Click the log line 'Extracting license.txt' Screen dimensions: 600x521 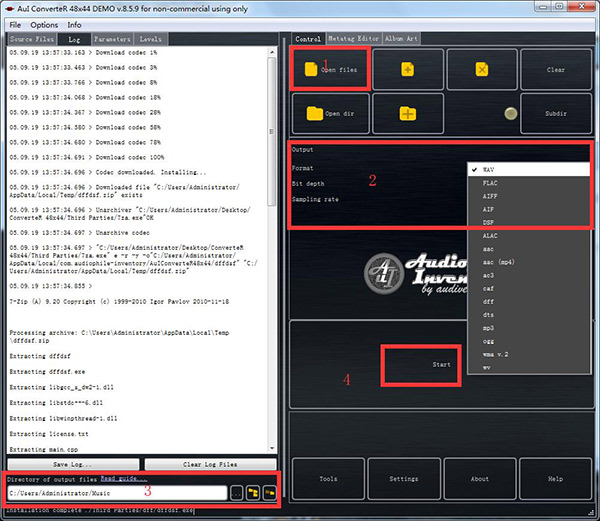pos(49,434)
